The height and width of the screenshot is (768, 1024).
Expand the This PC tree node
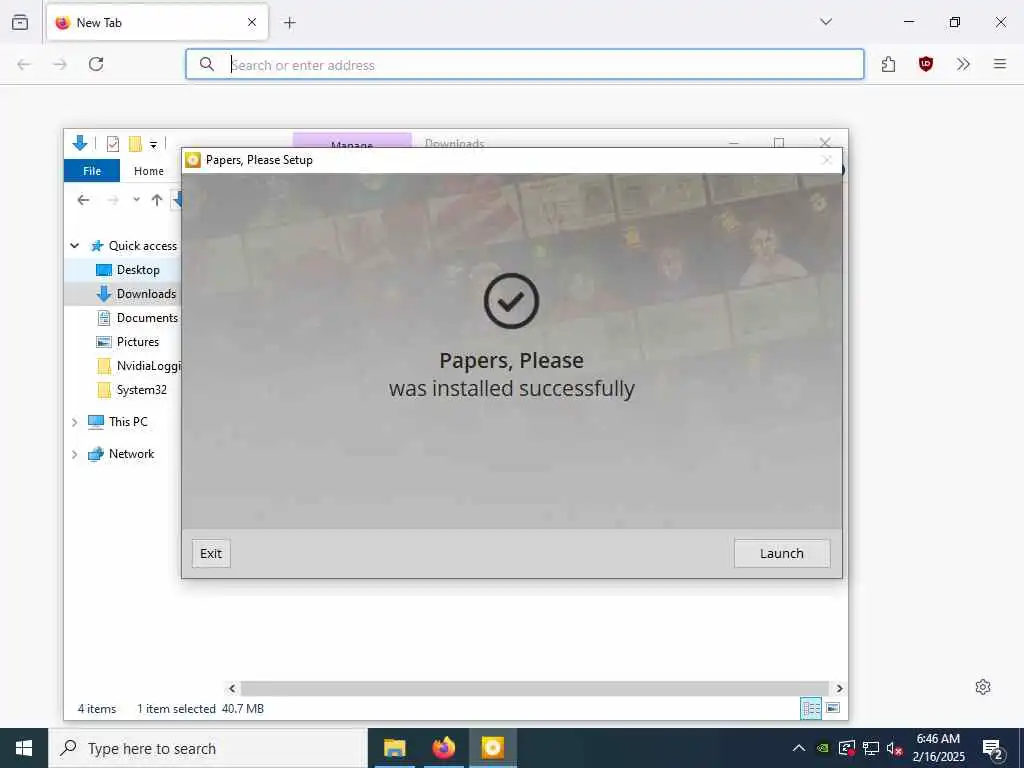pos(74,422)
